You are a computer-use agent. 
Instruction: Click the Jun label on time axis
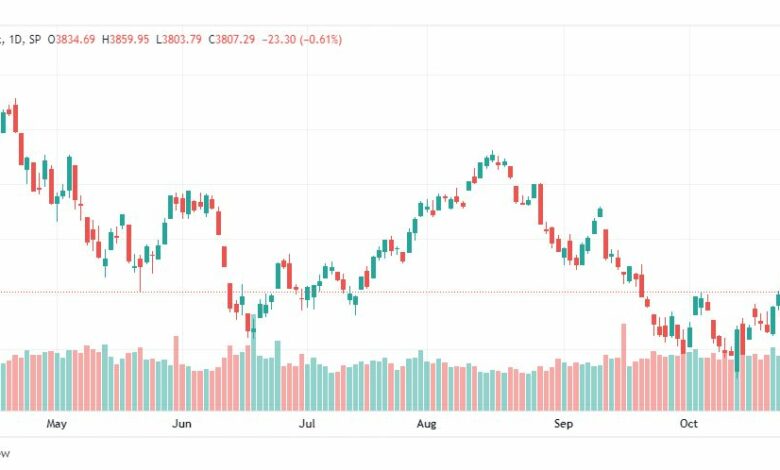182,424
